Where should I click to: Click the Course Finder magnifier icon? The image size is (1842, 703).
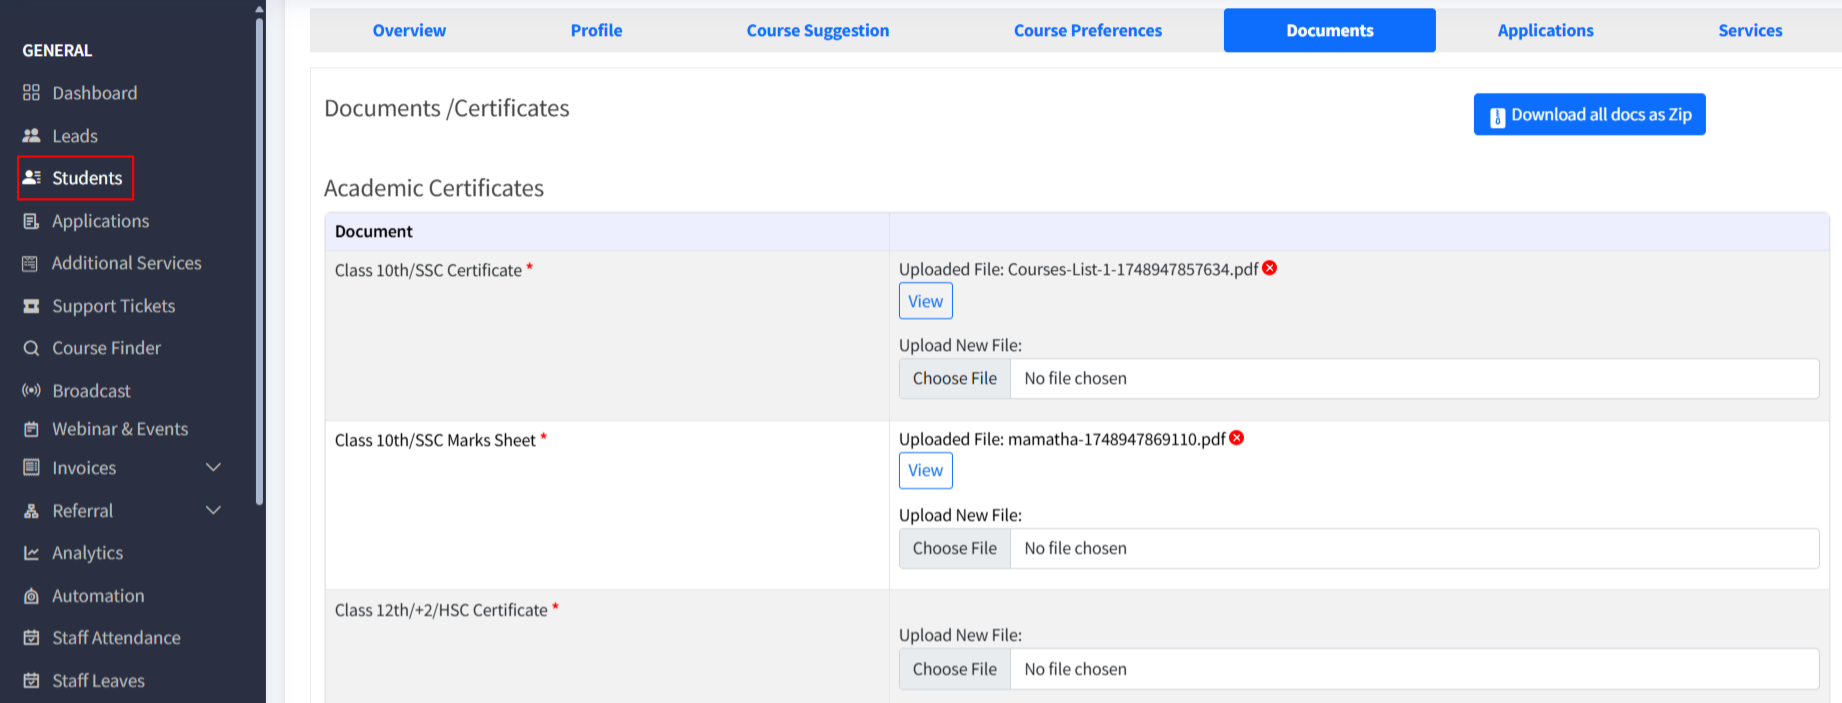[31, 348]
